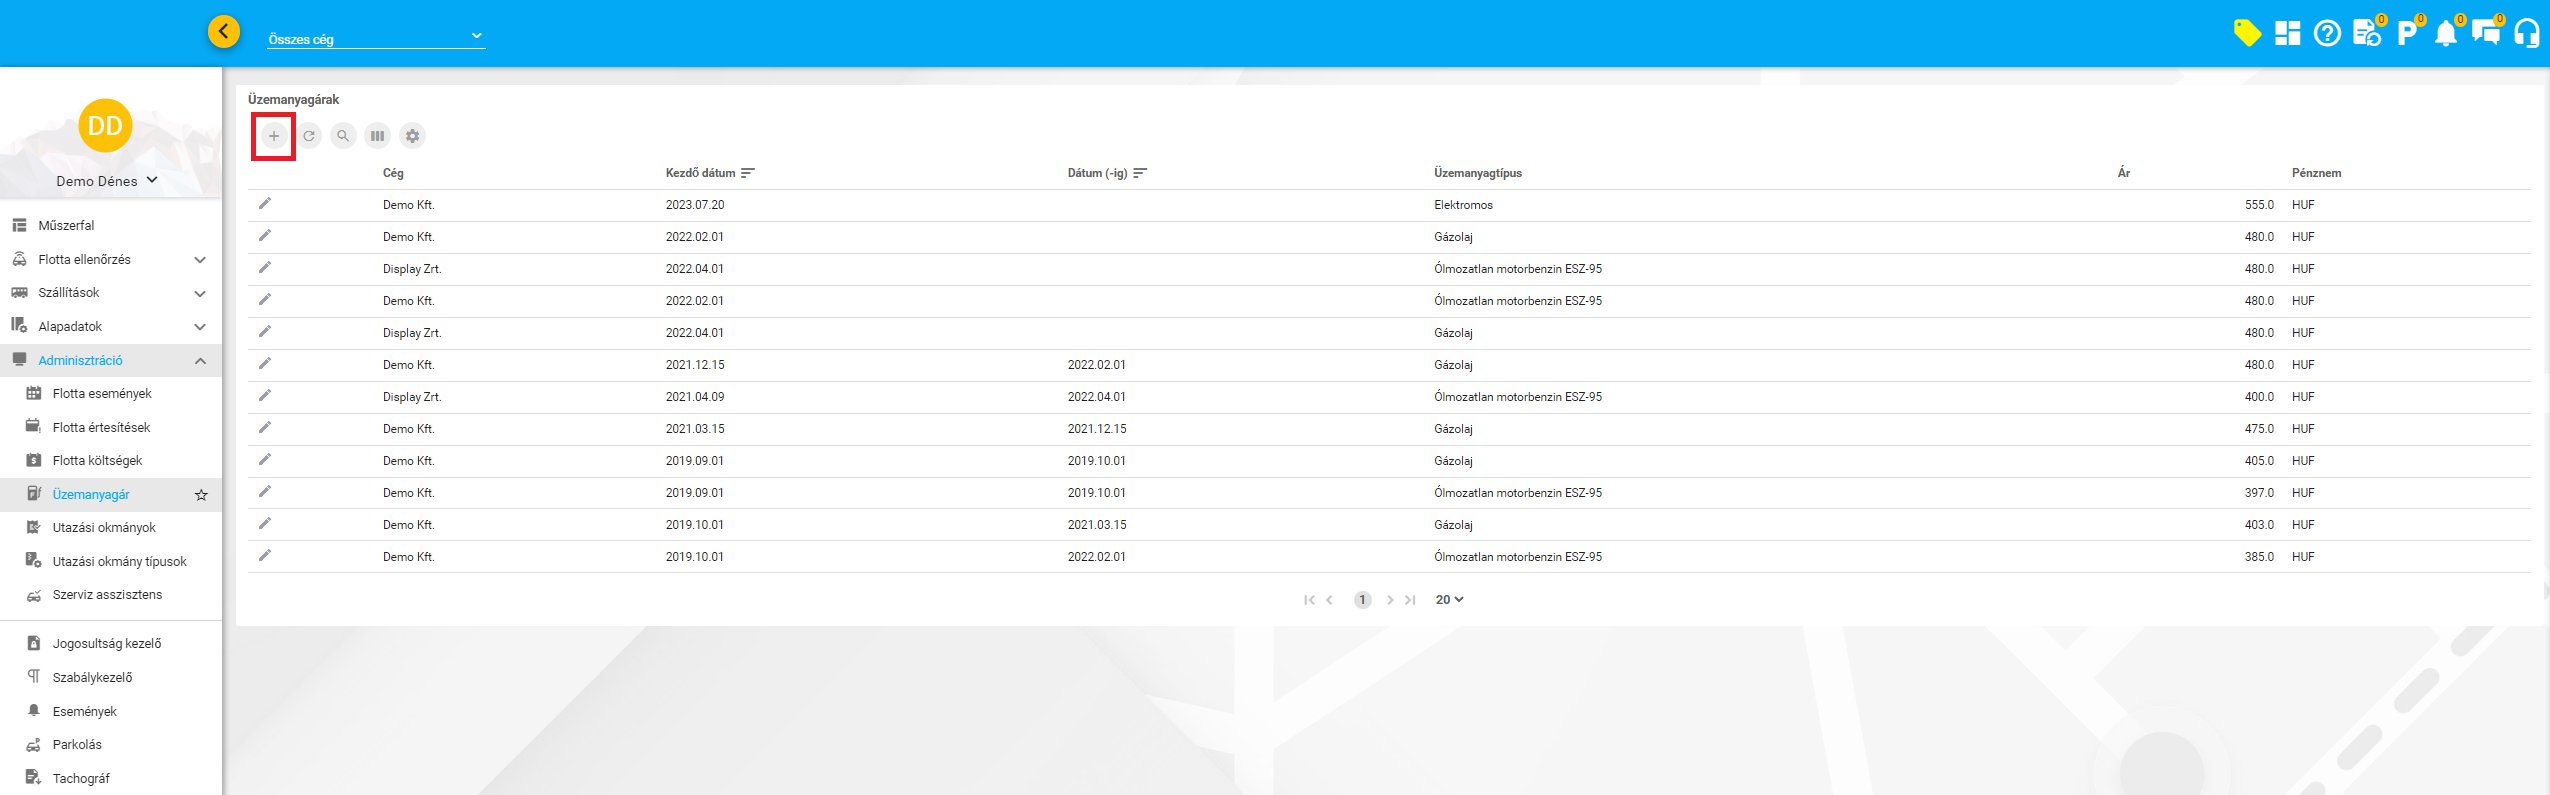Toggle sort on Kezdő dátum column
The image size is (2550, 795).
click(x=748, y=173)
